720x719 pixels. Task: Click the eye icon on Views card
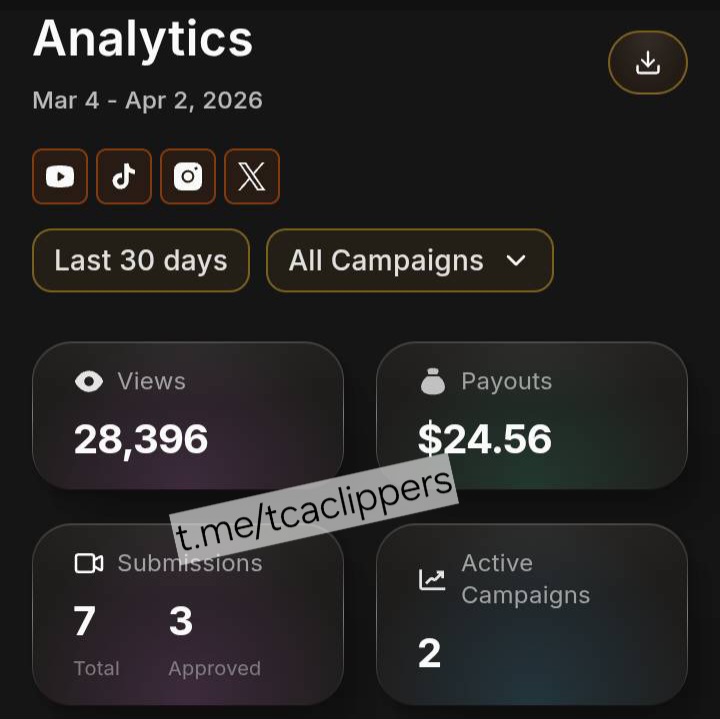[x=89, y=381]
